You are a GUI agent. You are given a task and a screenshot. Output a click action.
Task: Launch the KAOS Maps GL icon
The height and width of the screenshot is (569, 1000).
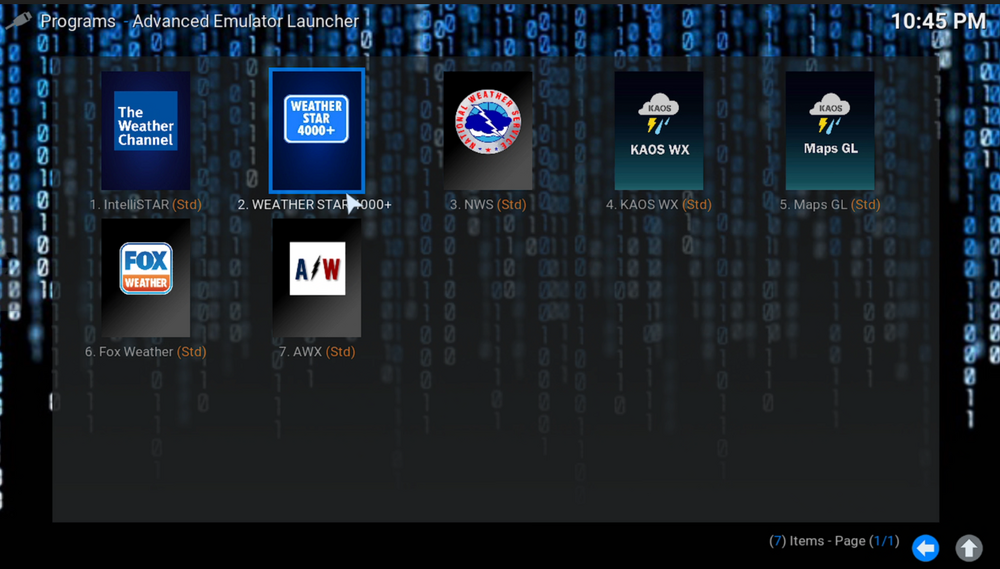[x=830, y=129]
